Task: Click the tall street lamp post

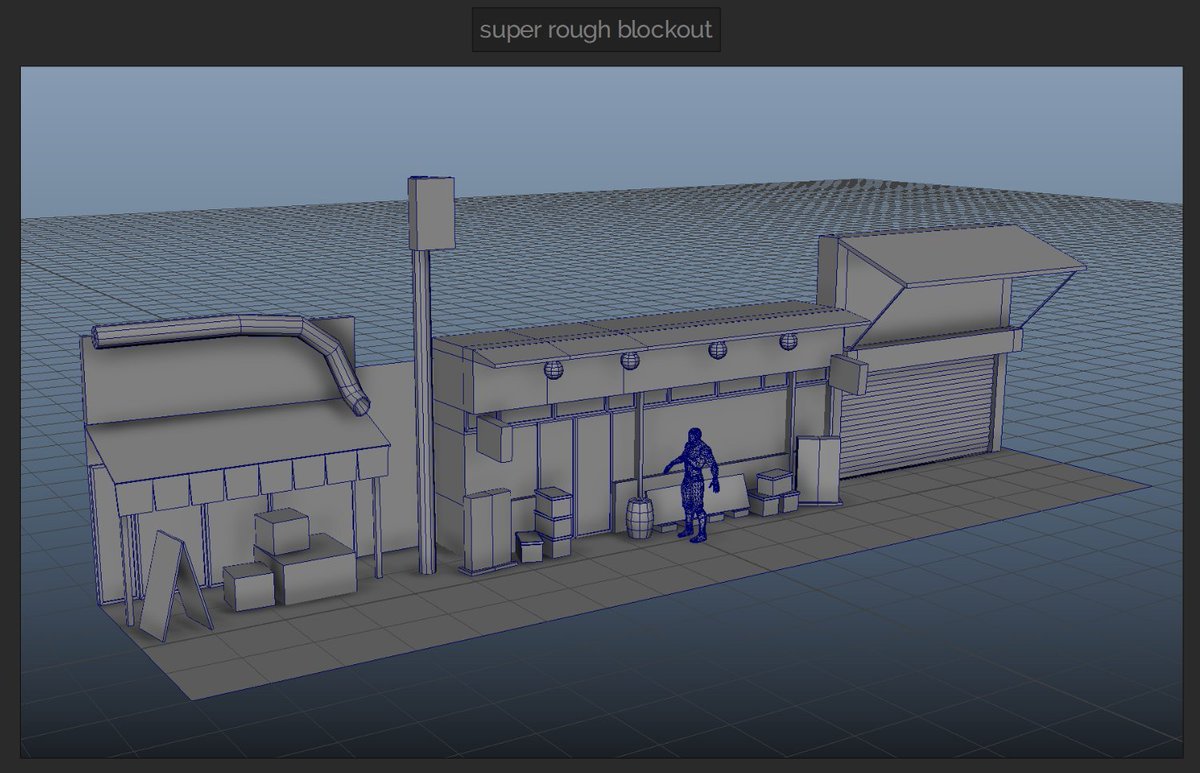Action: click(424, 400)
